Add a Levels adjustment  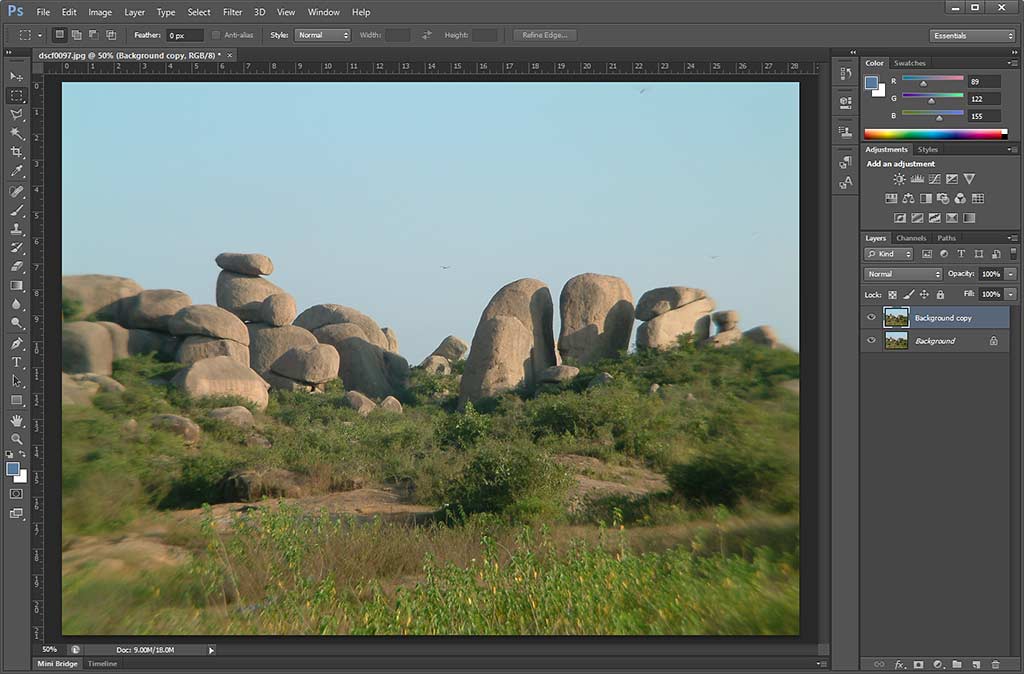pyautogui.click(x=917, y=179)
